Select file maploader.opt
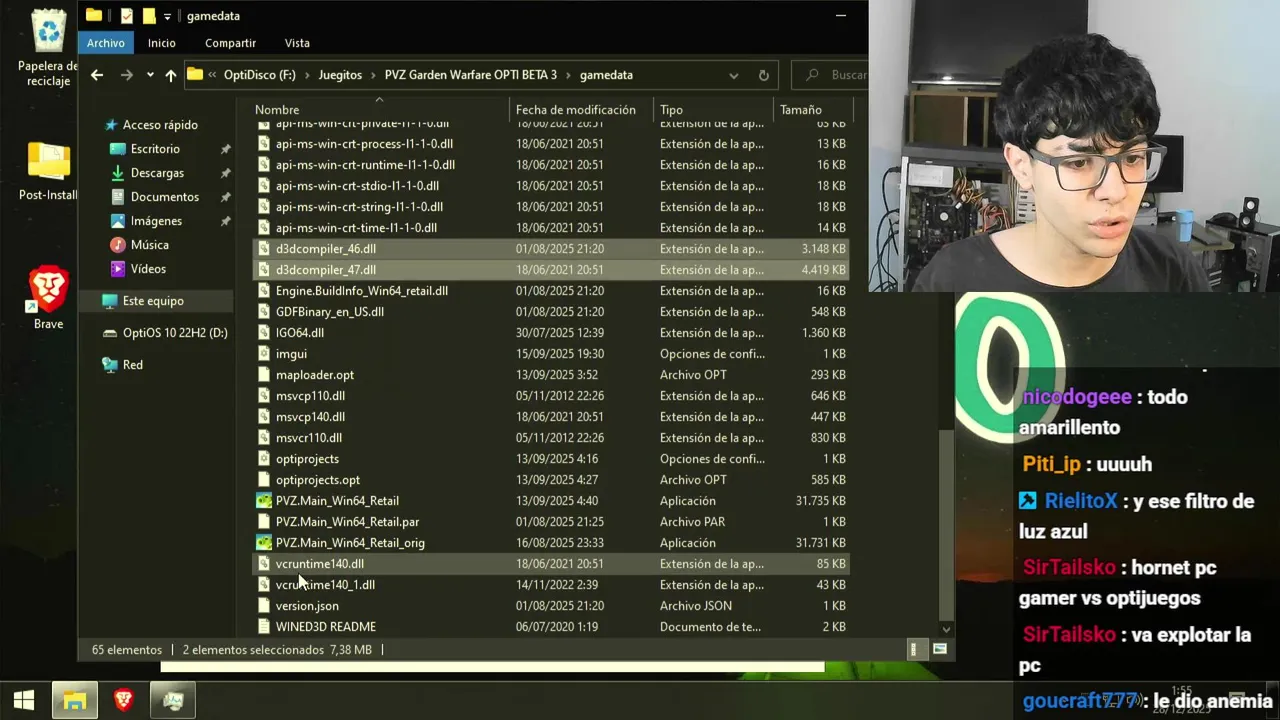The width and height of the screenshot is (1280, 720). (x=550, y=375)
